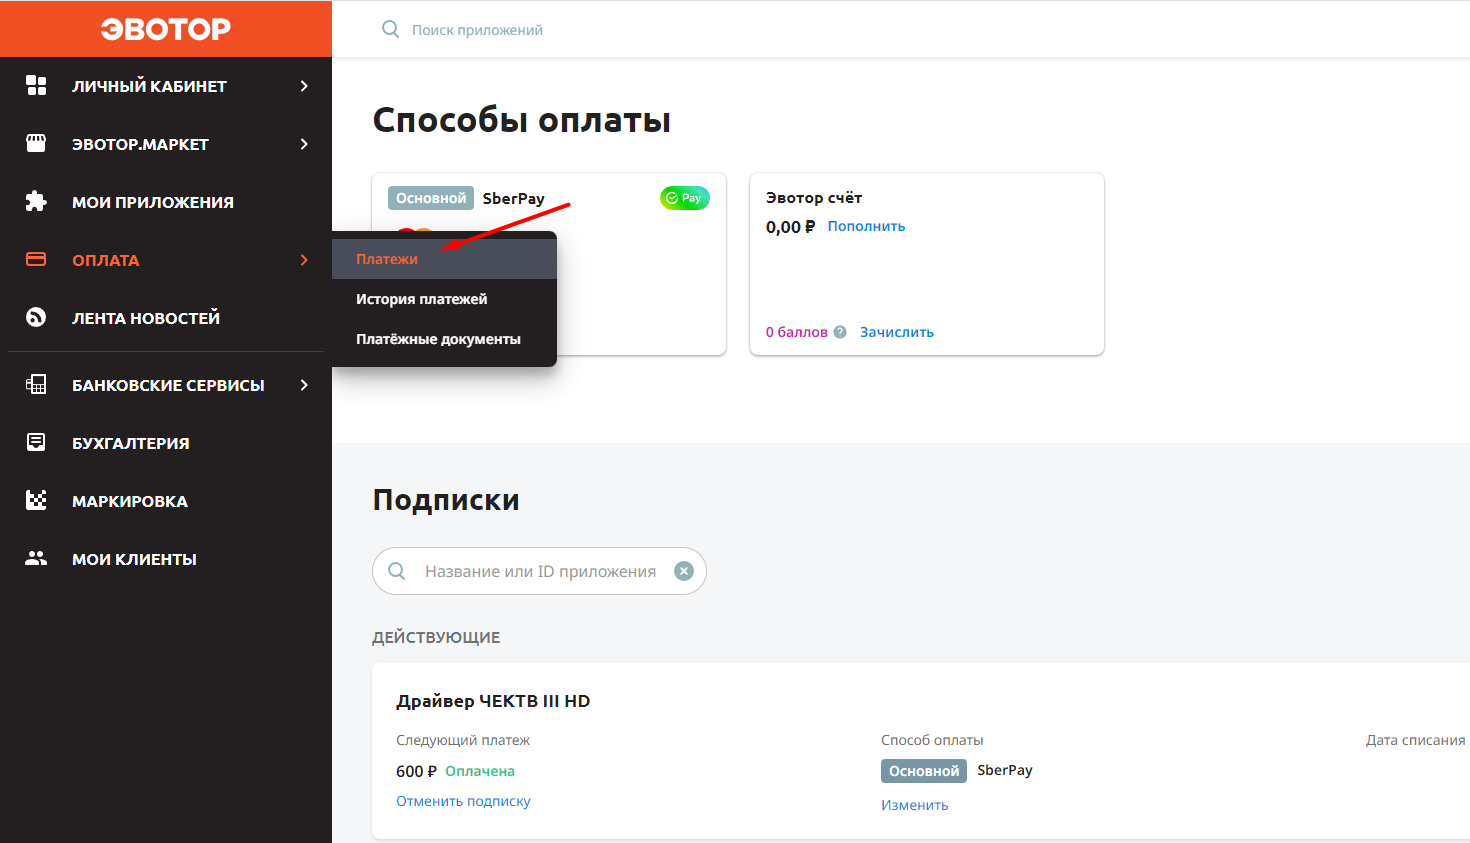Click Отменить подписку link
The width and height of the screenshot is (1470, 843).
click(463, 801)
